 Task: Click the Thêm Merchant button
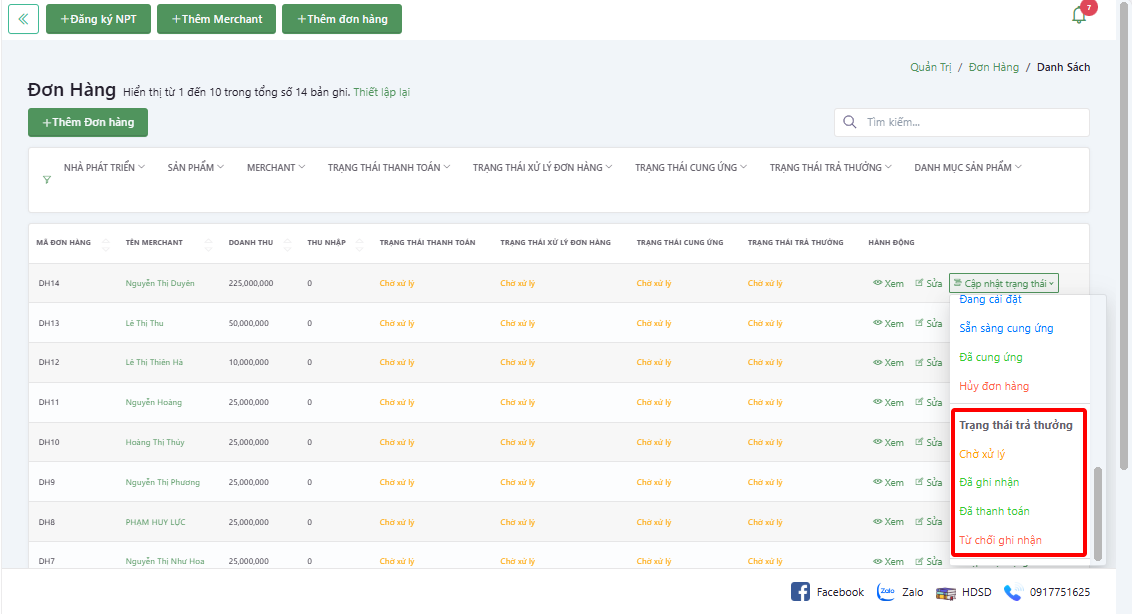point(216,19)
